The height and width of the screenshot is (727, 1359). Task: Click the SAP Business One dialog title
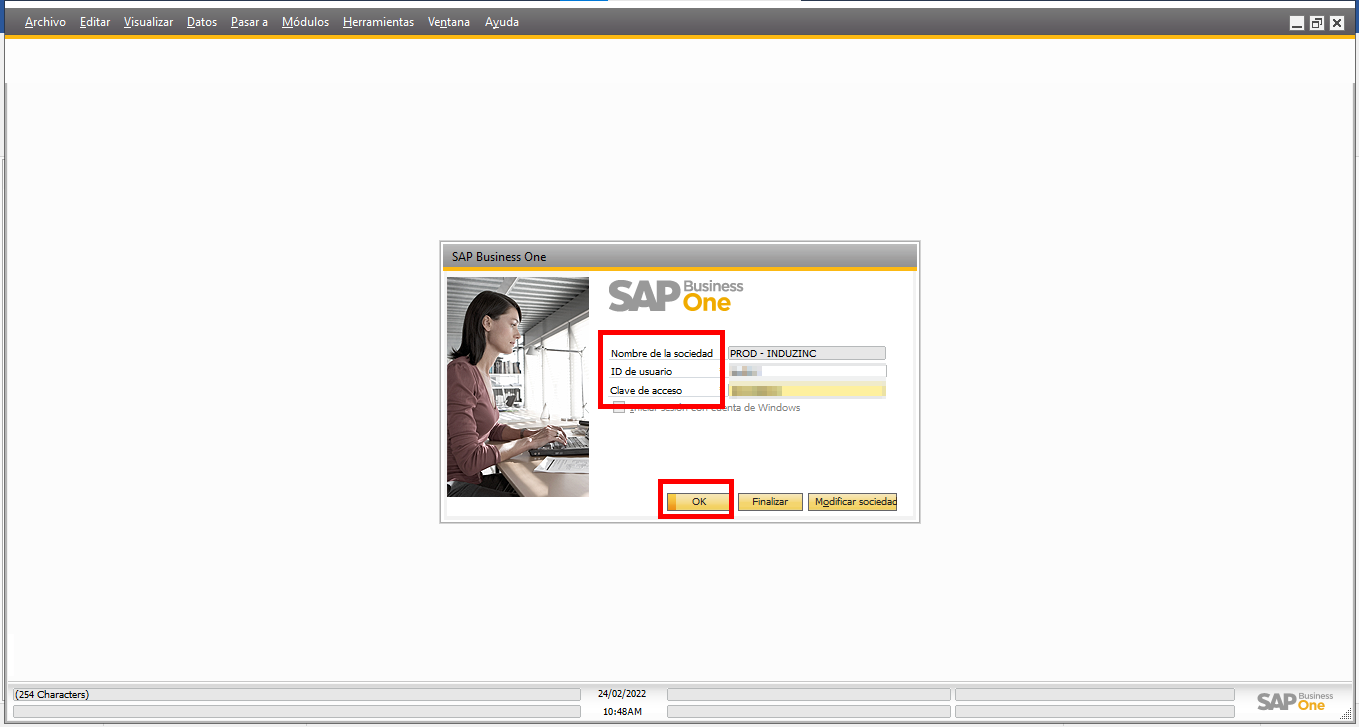(499, 257)
